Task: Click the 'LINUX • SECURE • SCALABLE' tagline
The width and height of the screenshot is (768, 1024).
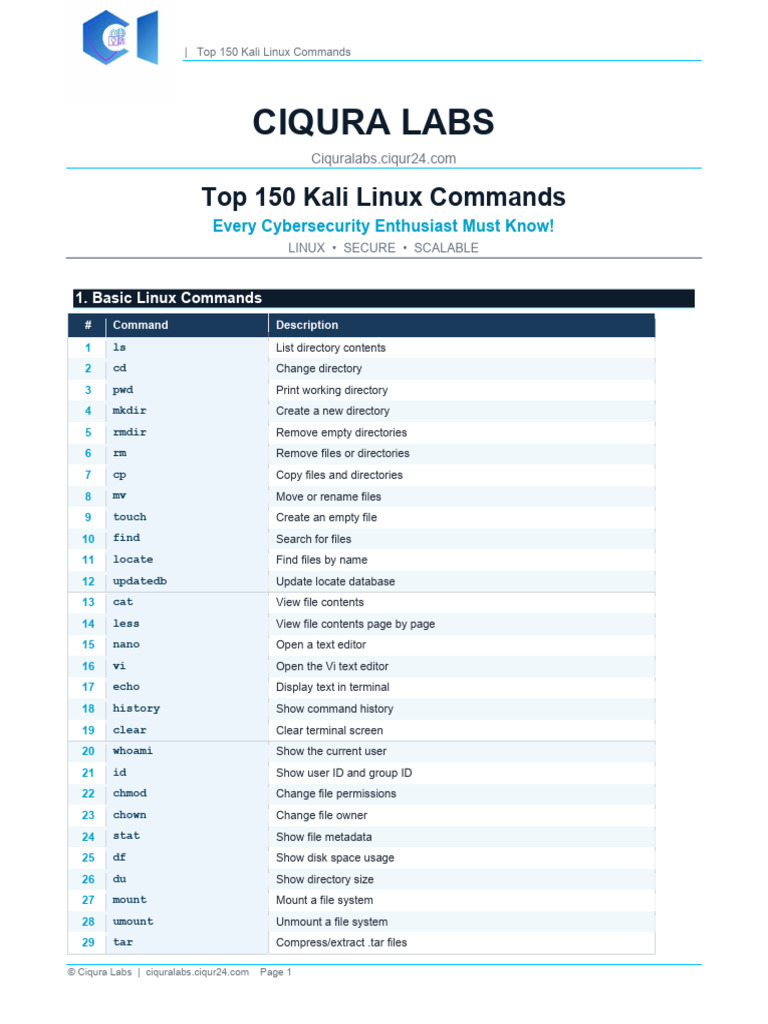Action: click(x=383, y=248)
